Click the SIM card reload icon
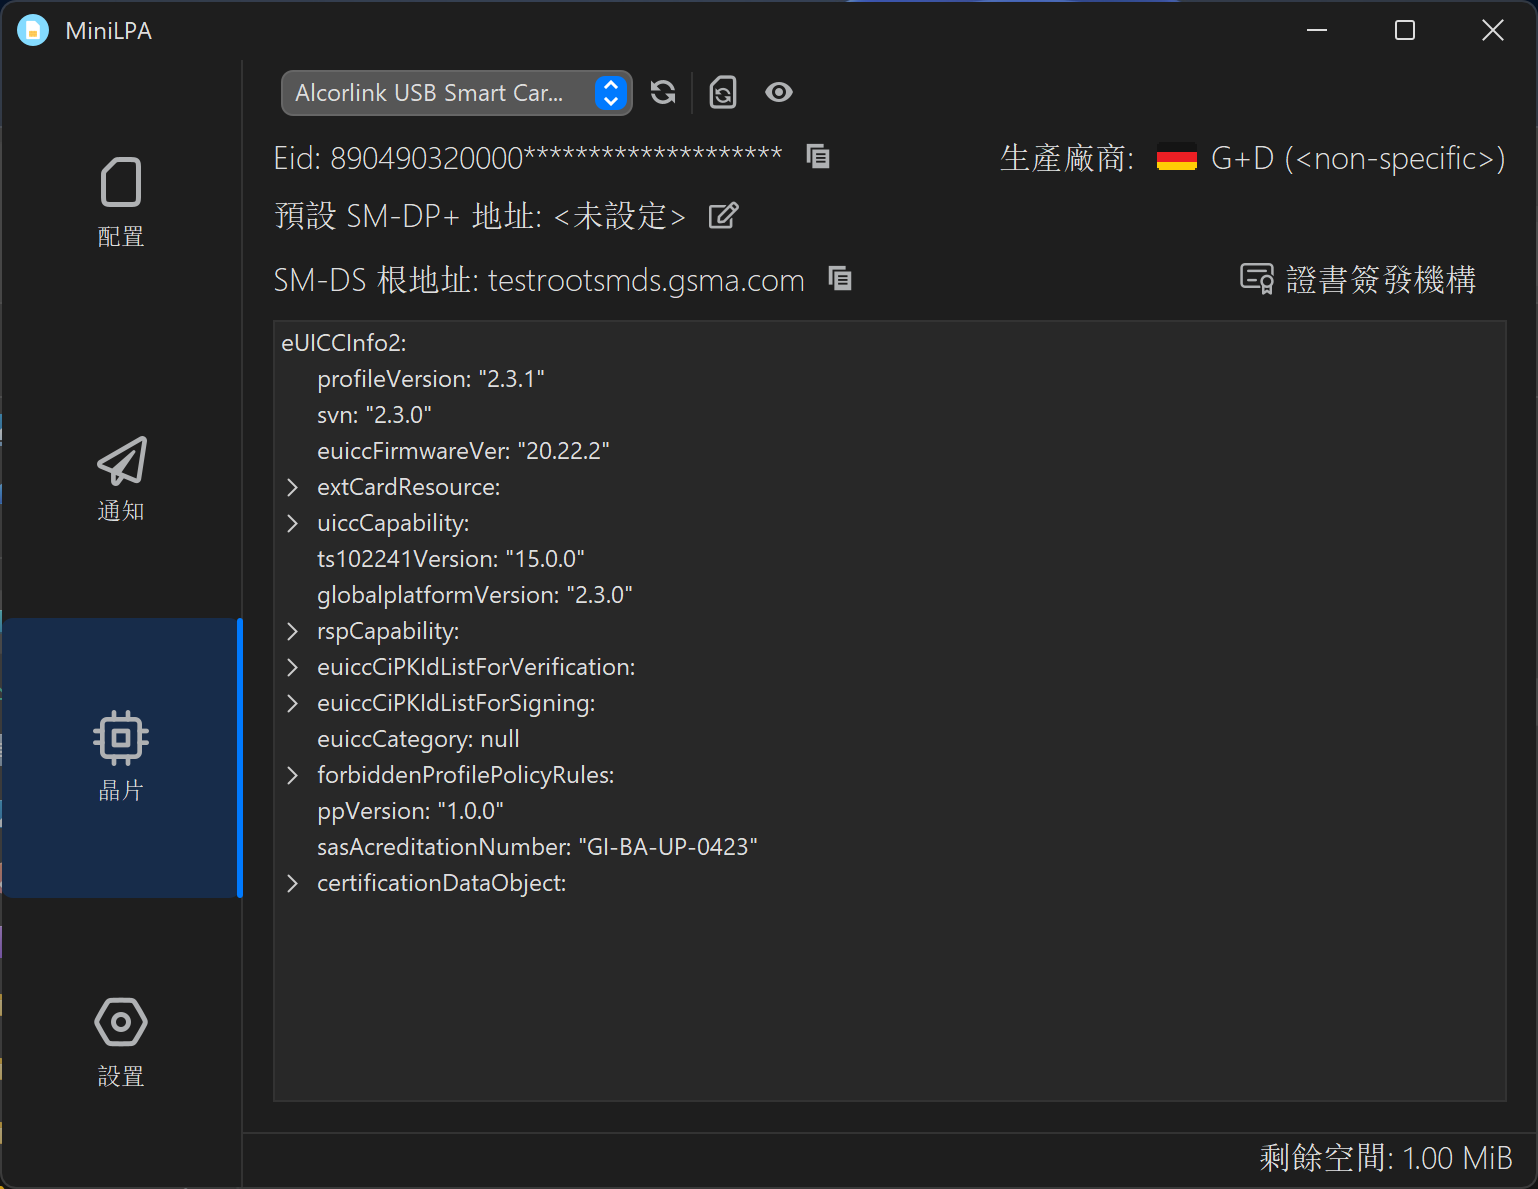This screenshot has width=1538, height=1189. click(723, 93)
